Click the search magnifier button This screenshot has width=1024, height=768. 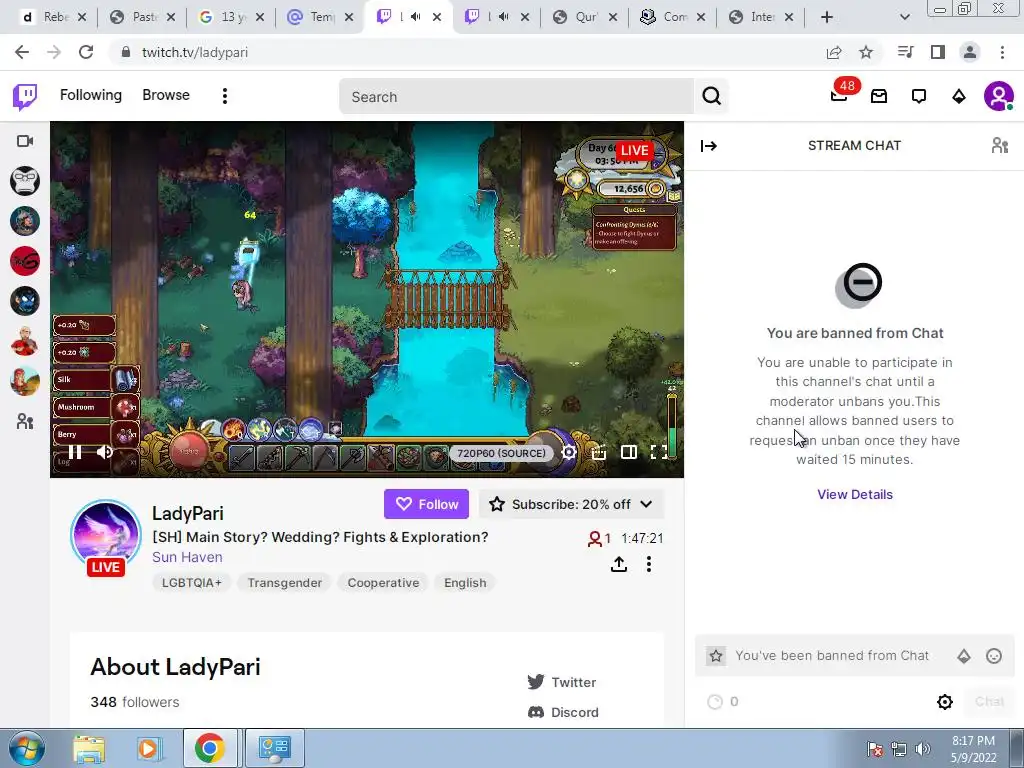coord(711,97)
